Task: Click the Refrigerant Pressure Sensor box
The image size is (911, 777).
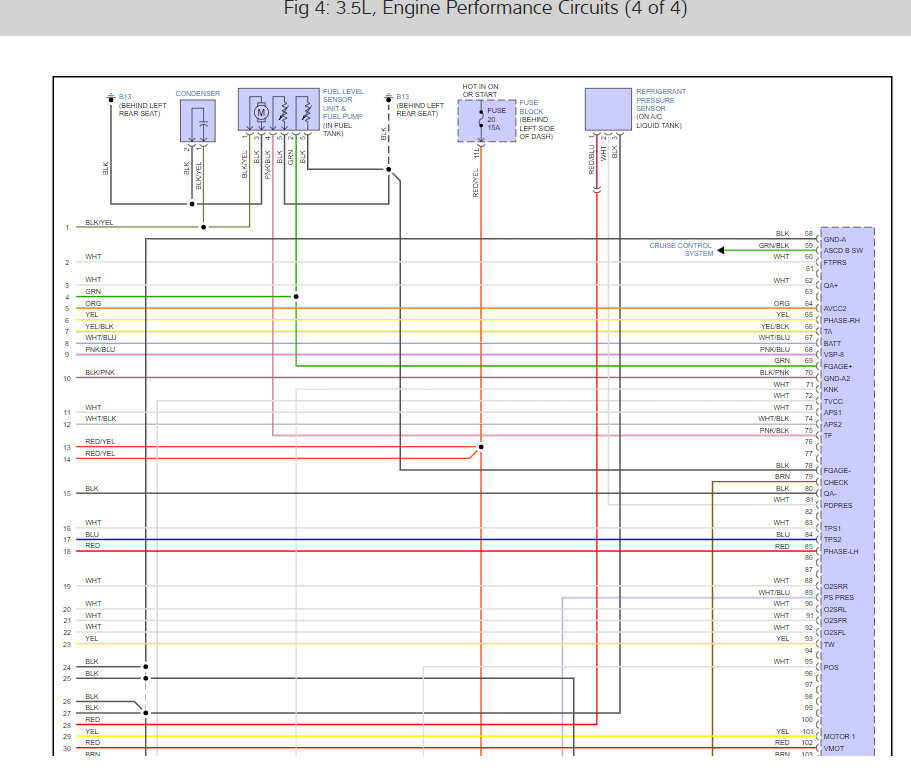Action: 608,109
